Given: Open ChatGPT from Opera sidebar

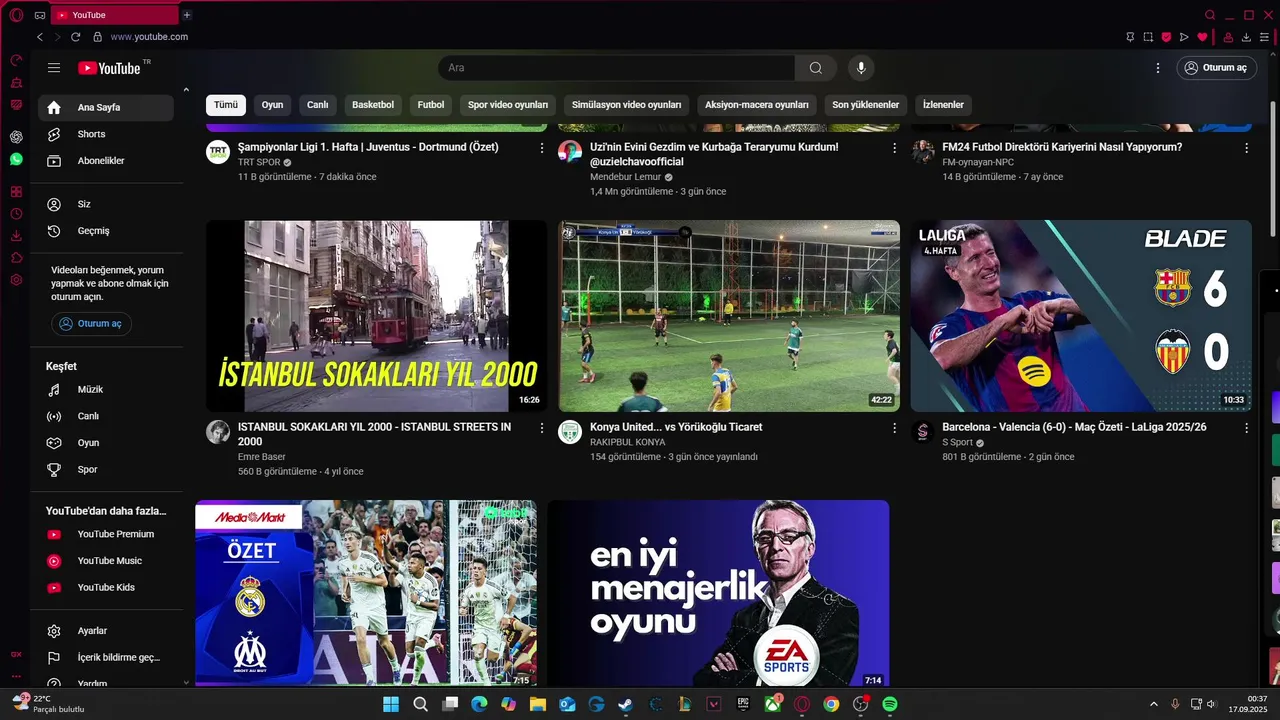Looking at the screenshot, I should [16, 137].
